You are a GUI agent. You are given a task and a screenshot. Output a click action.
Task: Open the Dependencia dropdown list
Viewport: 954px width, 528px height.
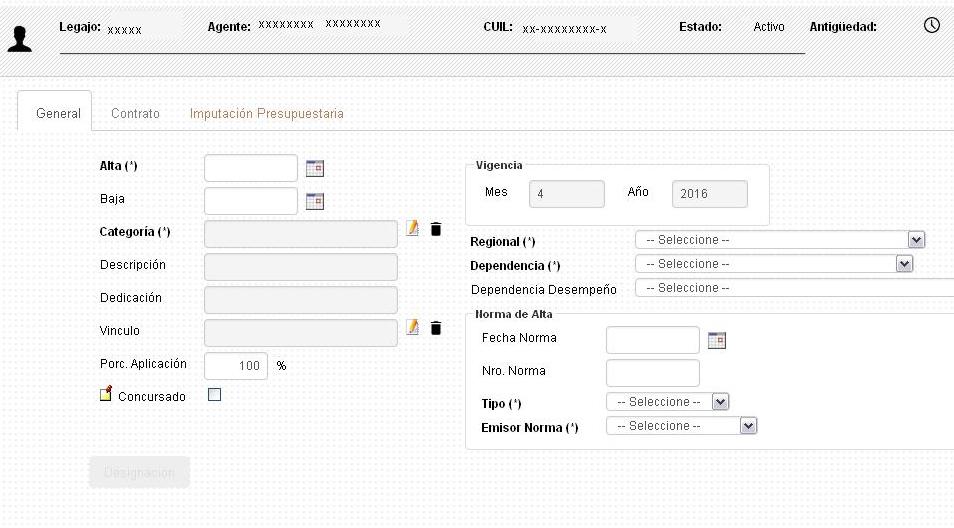[x=904, y=264]
